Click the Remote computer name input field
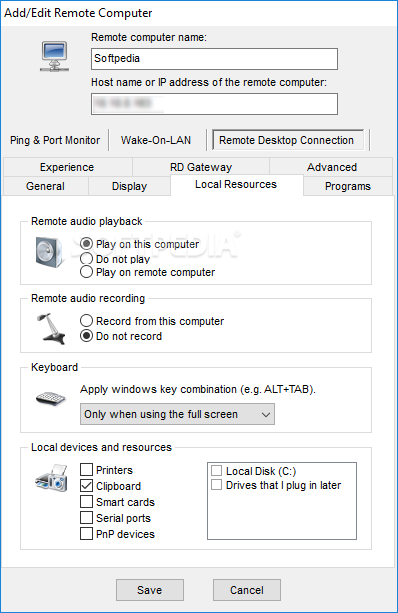This screenshot has width=398, height=613. tap(214, 59)
